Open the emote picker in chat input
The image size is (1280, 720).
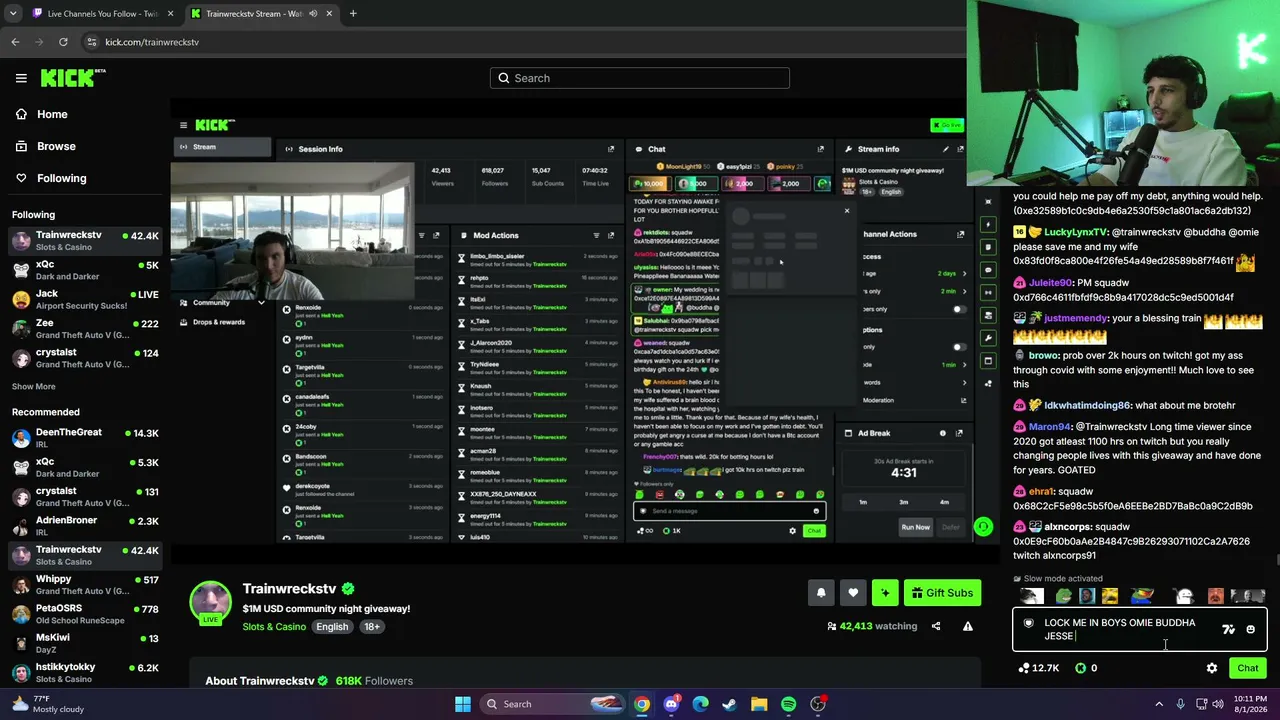[x=1250, y=629]
